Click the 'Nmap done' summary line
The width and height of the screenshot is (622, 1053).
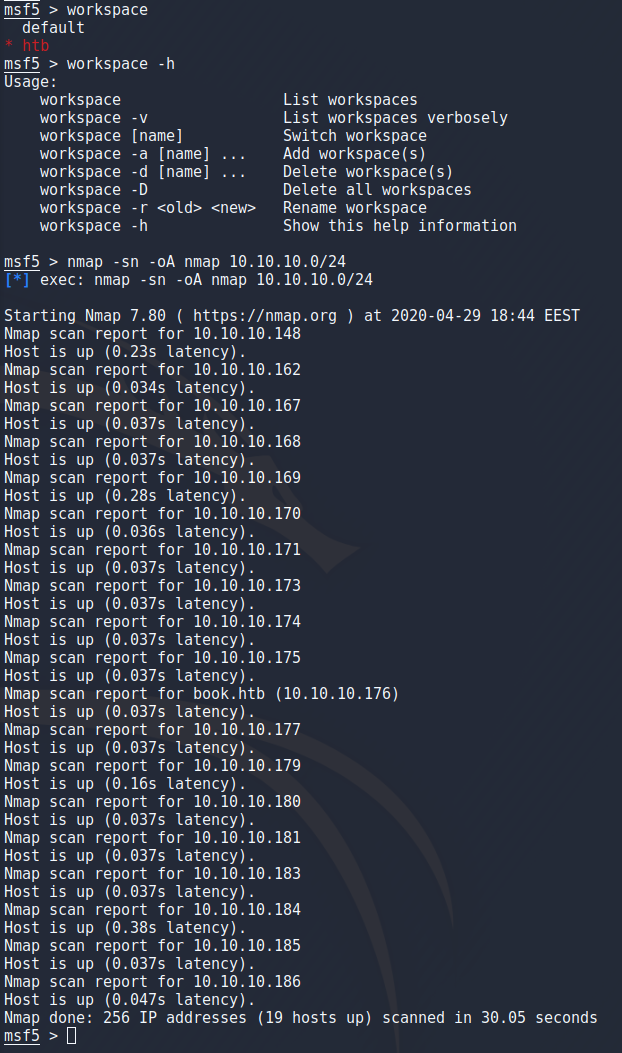(300, 1017)
